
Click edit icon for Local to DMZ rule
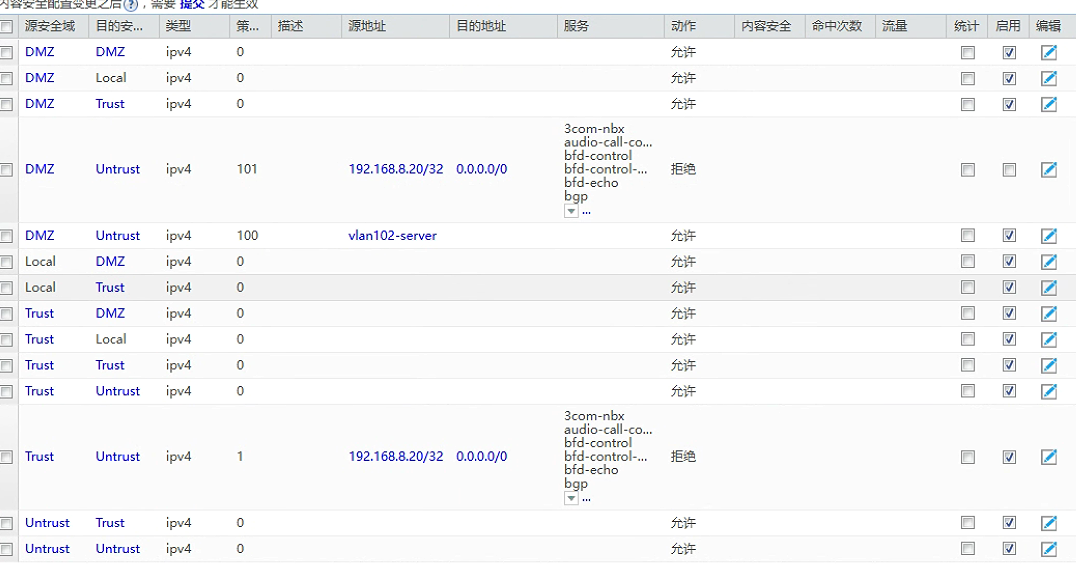[1048, 262]
